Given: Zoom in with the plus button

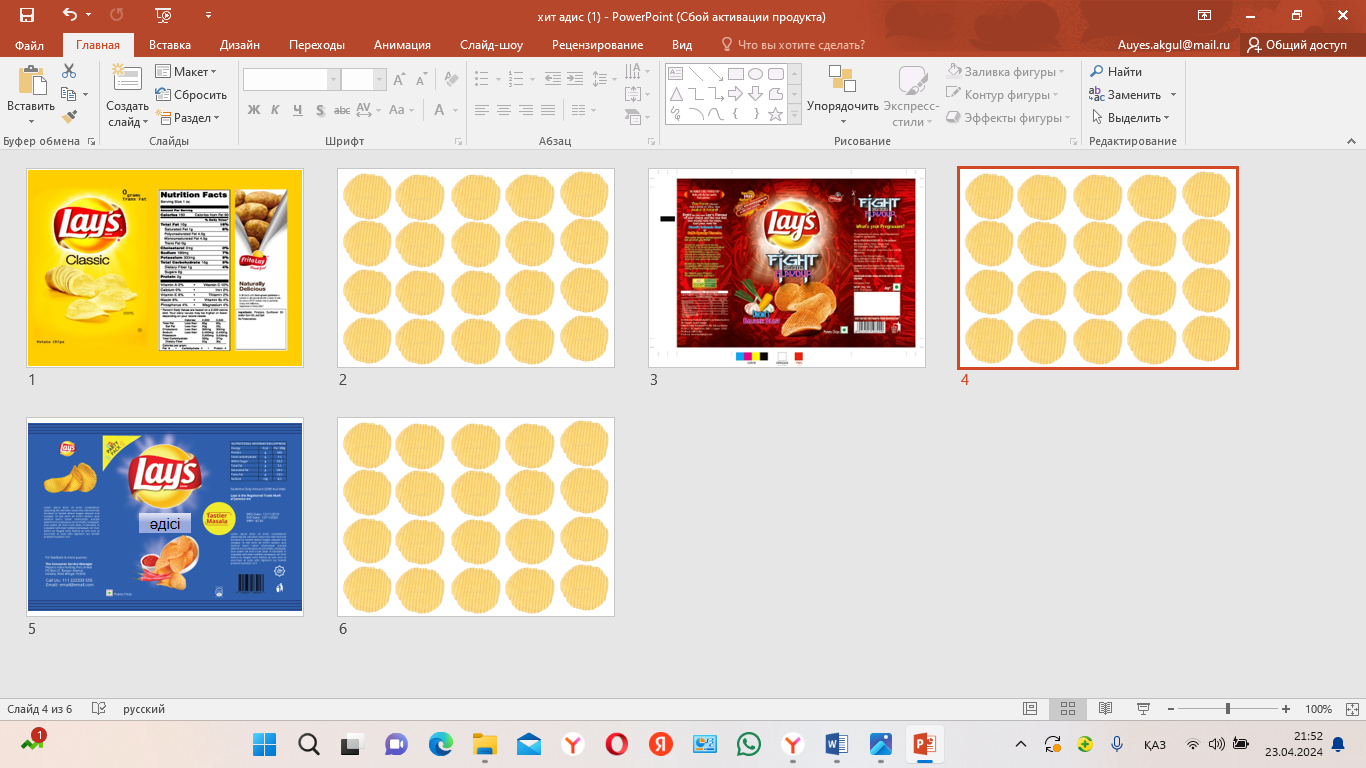Looking at the screenshot, I should tap(1284, 709).
